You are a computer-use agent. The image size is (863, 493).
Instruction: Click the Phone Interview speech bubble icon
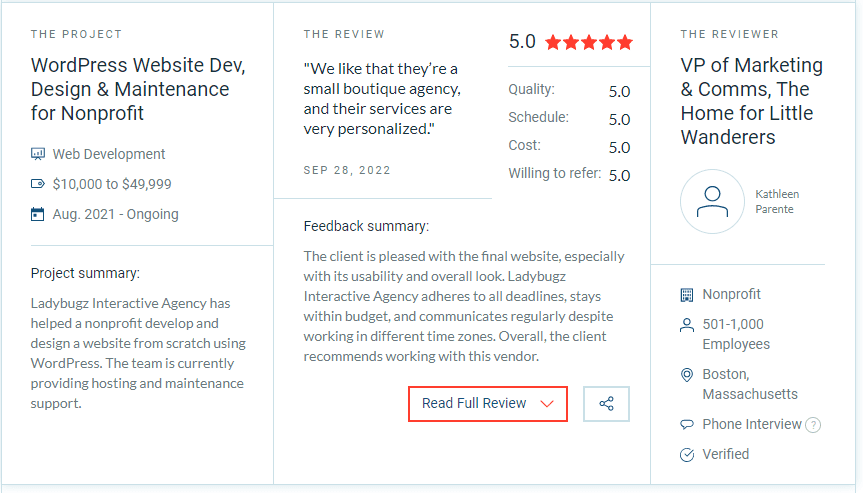point(686,424)
